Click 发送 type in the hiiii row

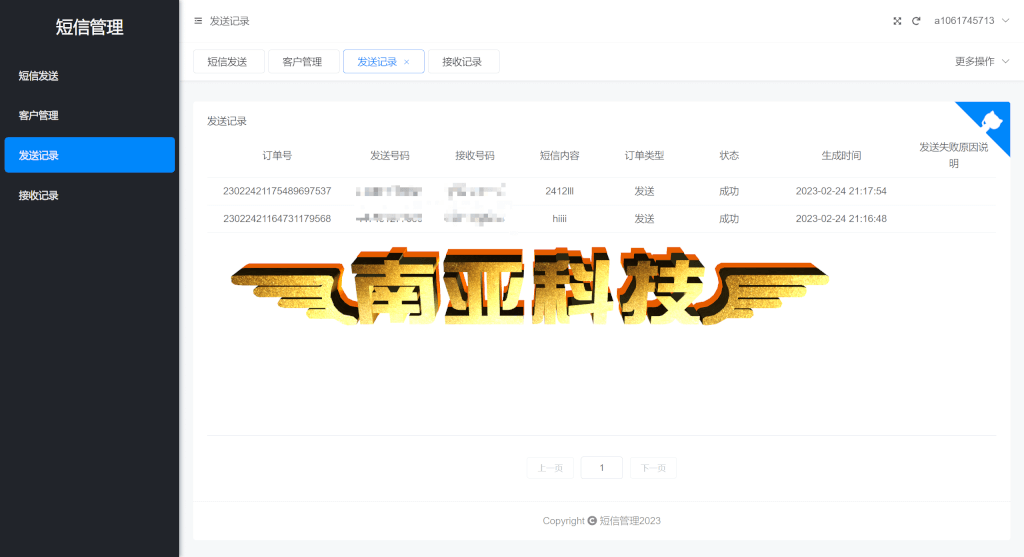(645, 219)
